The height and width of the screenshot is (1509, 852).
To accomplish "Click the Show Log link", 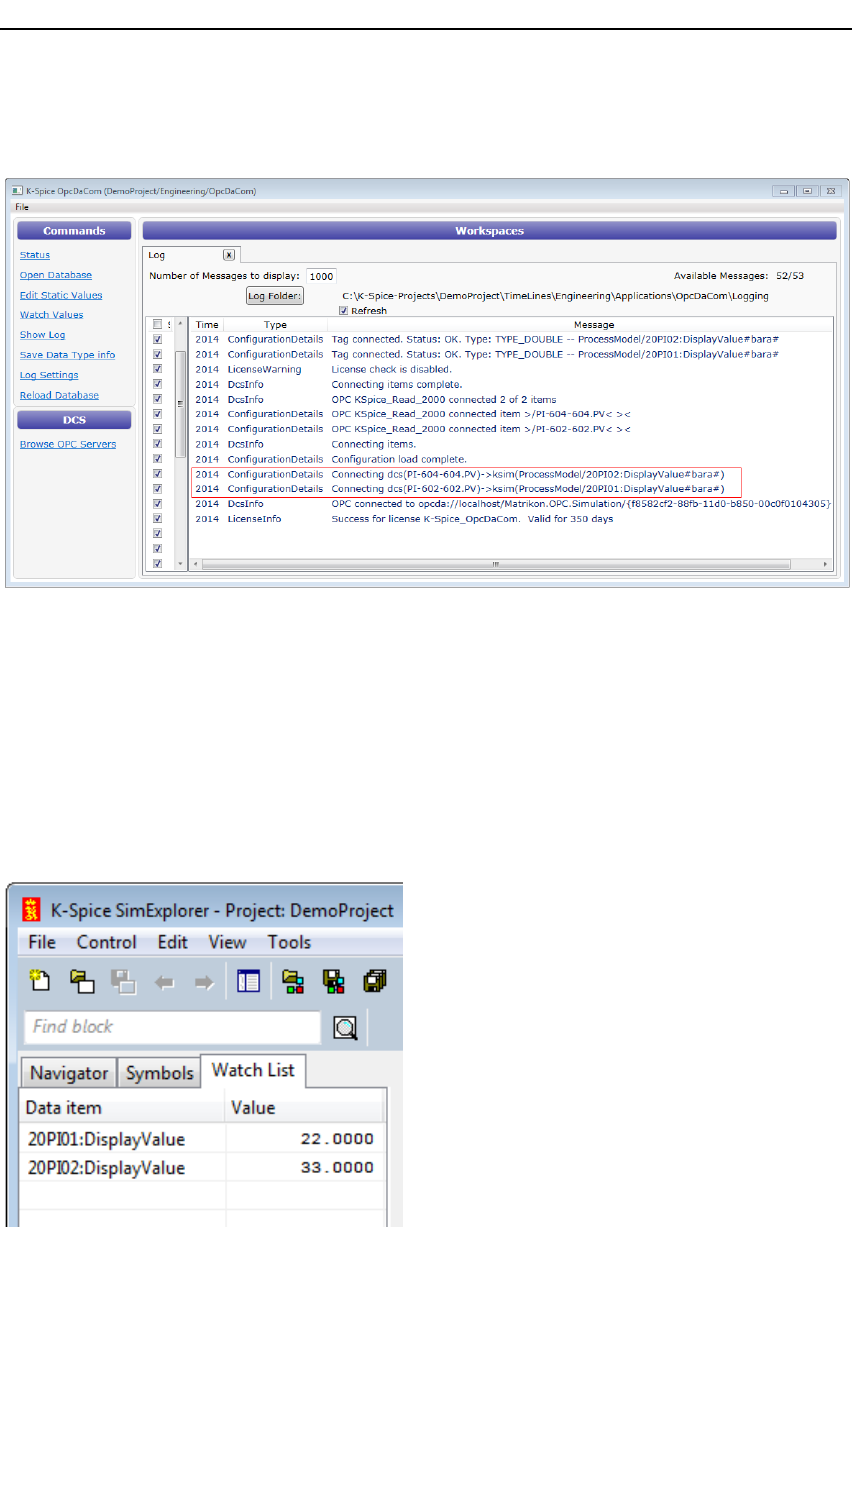I will click(43, 335).
